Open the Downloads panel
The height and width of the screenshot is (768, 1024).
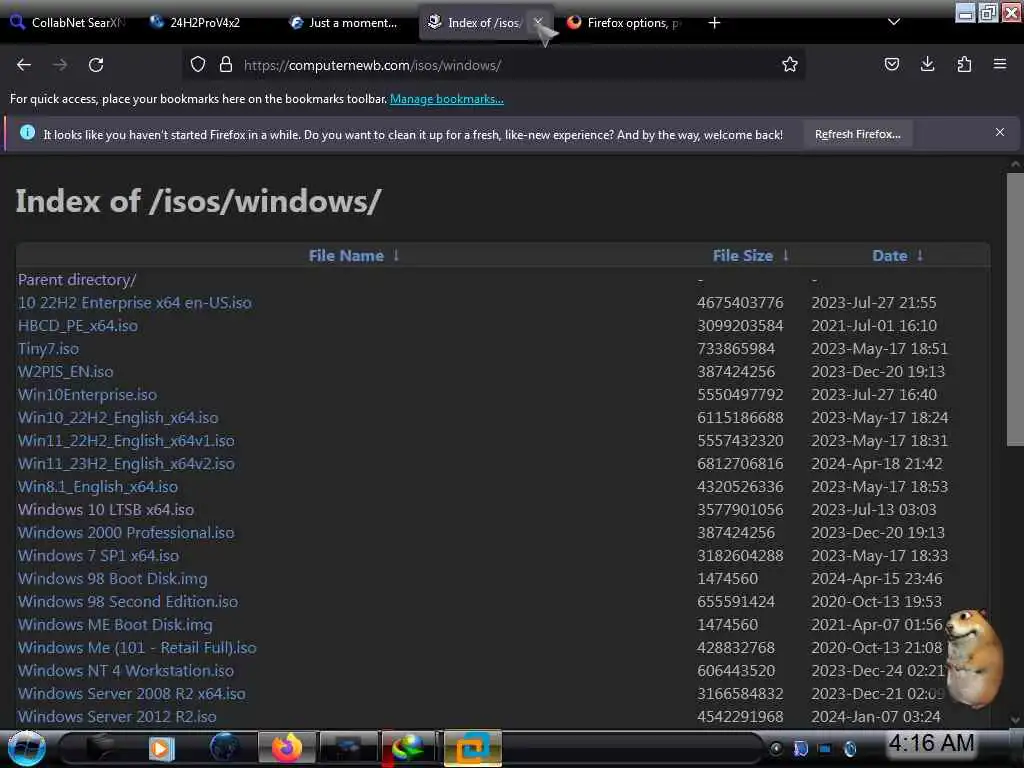point(927,64)
